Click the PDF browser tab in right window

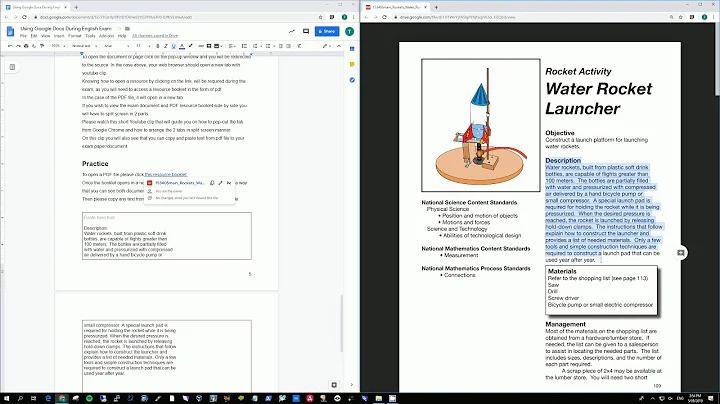[396, 7]
